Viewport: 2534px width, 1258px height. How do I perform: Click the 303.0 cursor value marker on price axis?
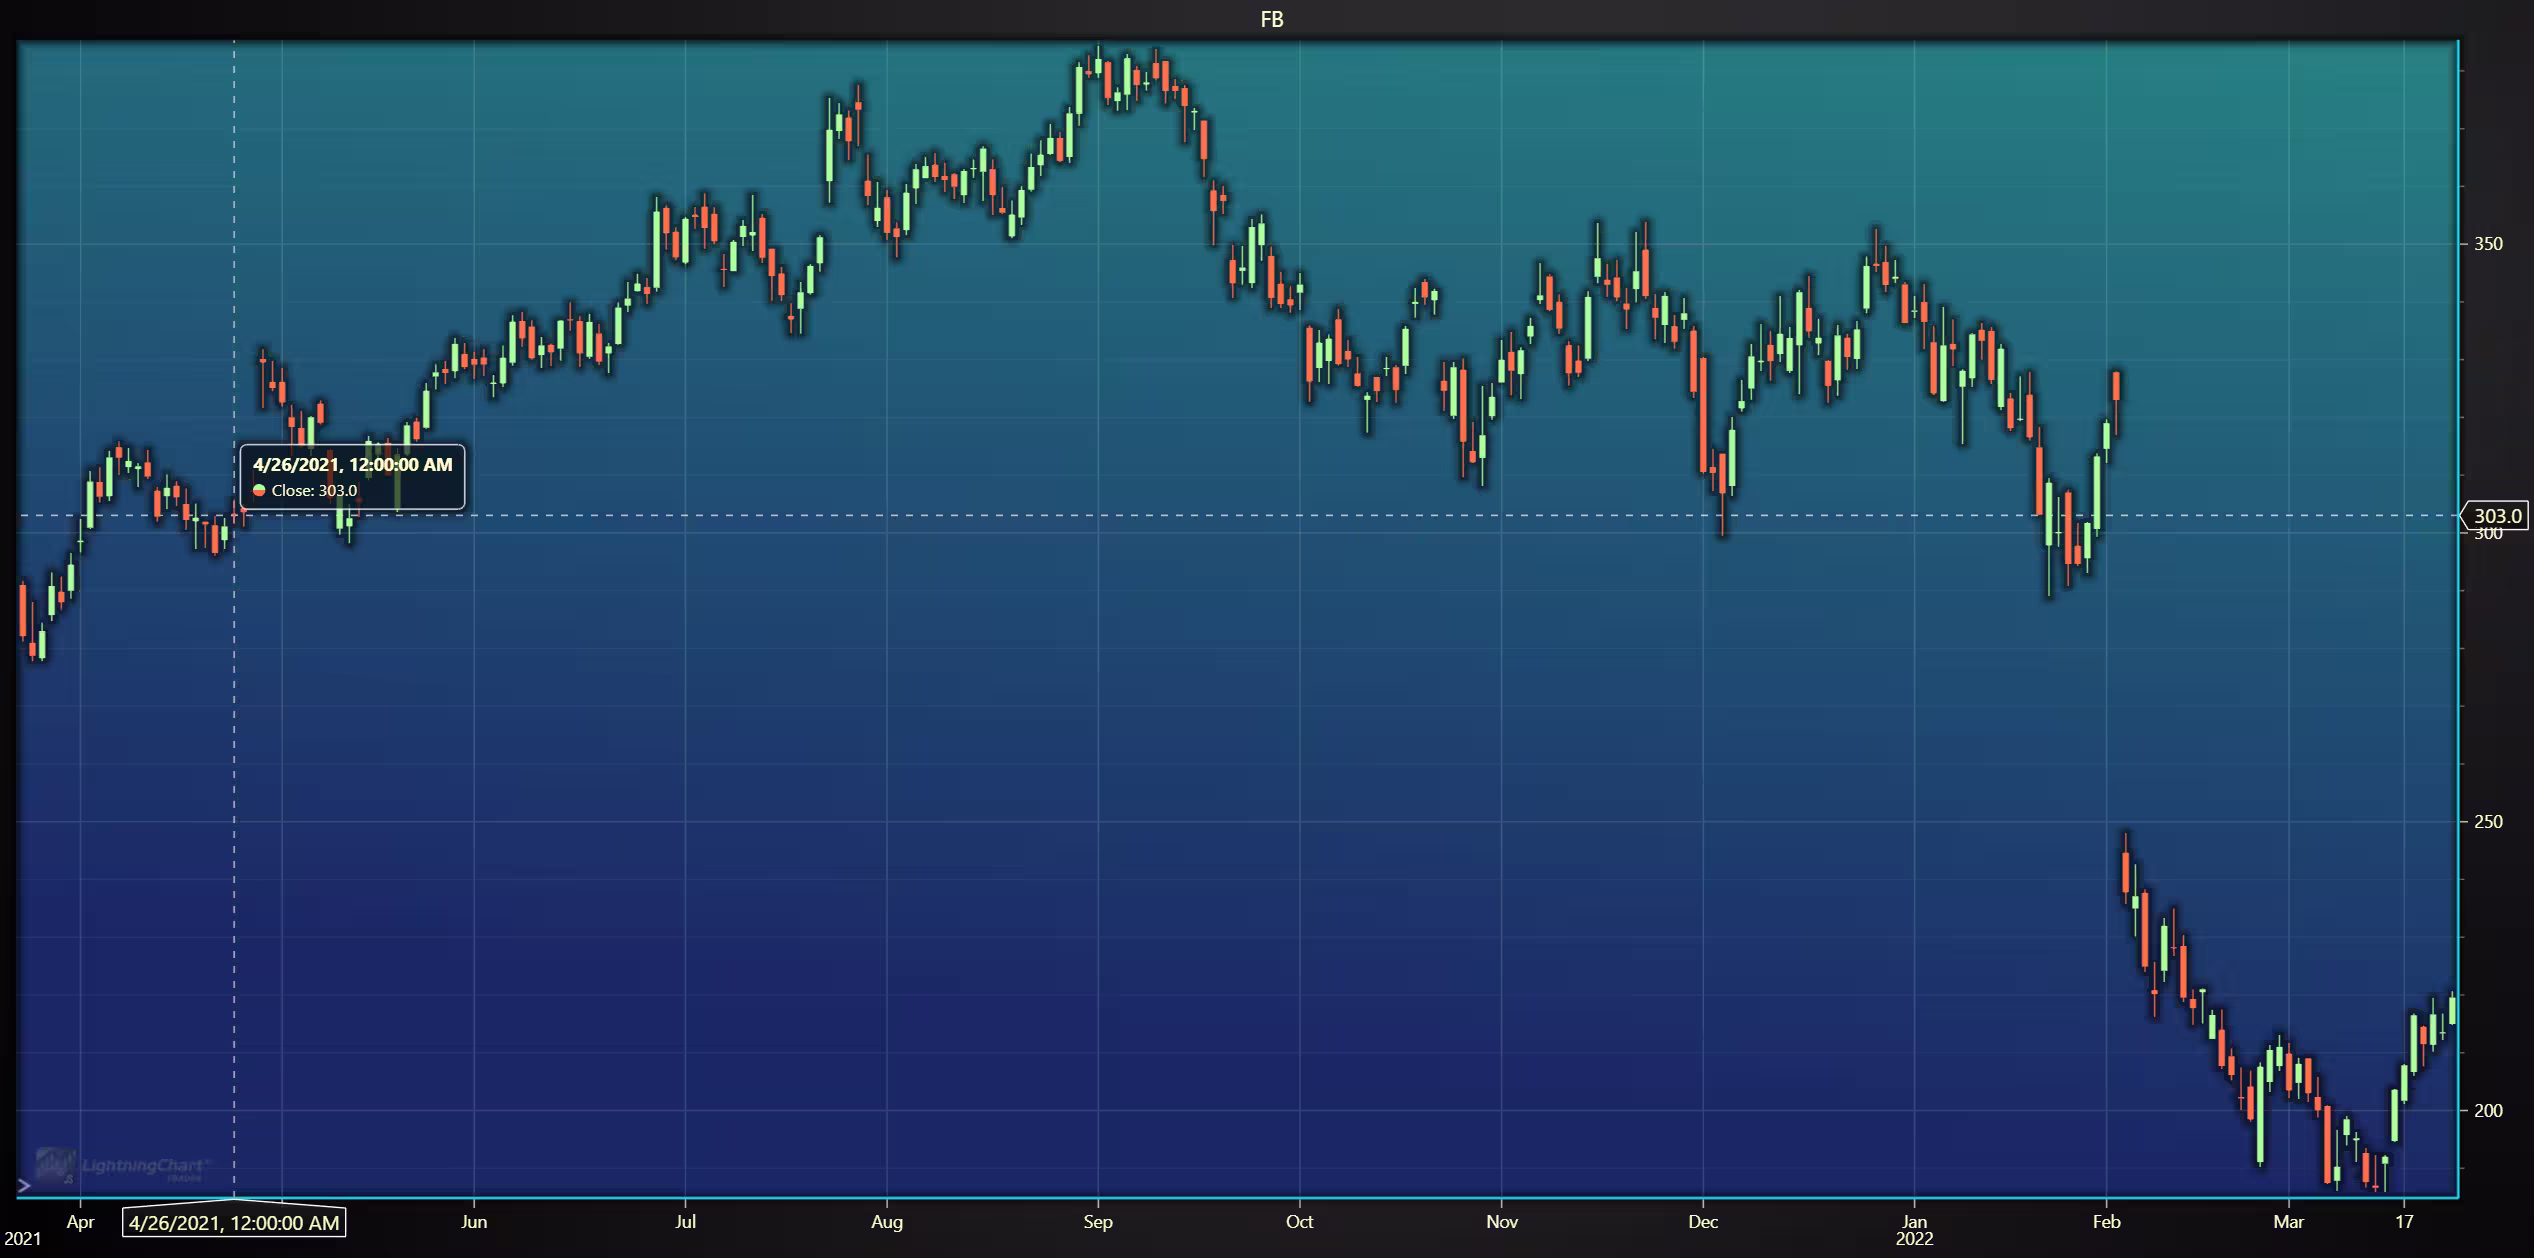[x=2496, y=516]
